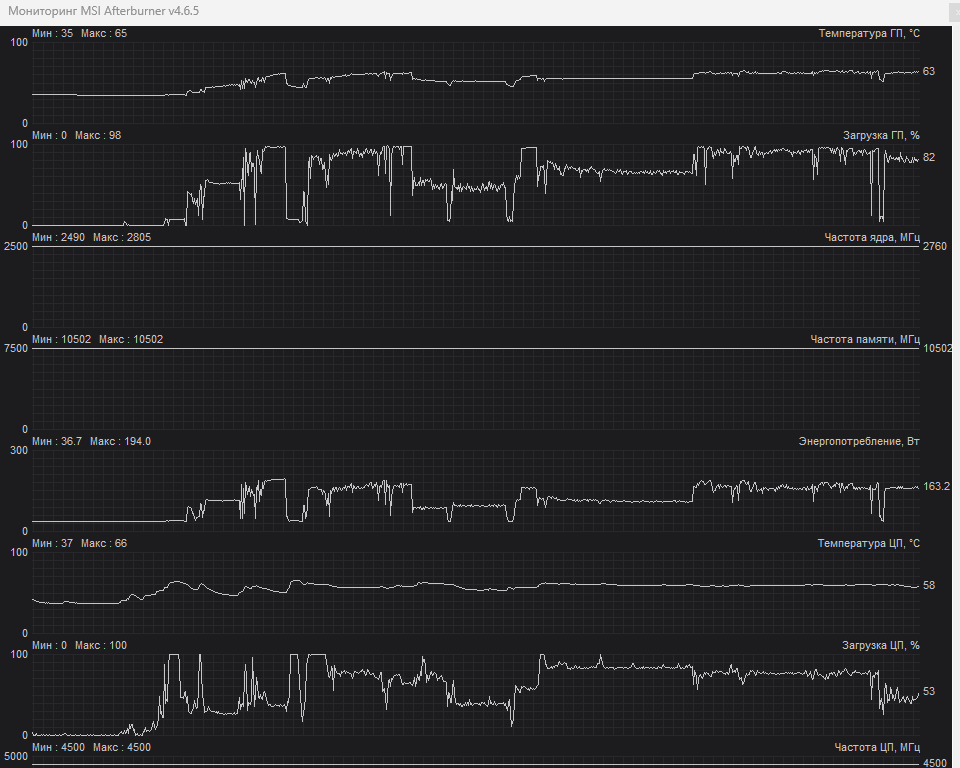Image resolution: width=960 pixels, height=768 pixels.
Task: Click 'Макс : 100' in the CPU load graph
Action: [101, 646]
